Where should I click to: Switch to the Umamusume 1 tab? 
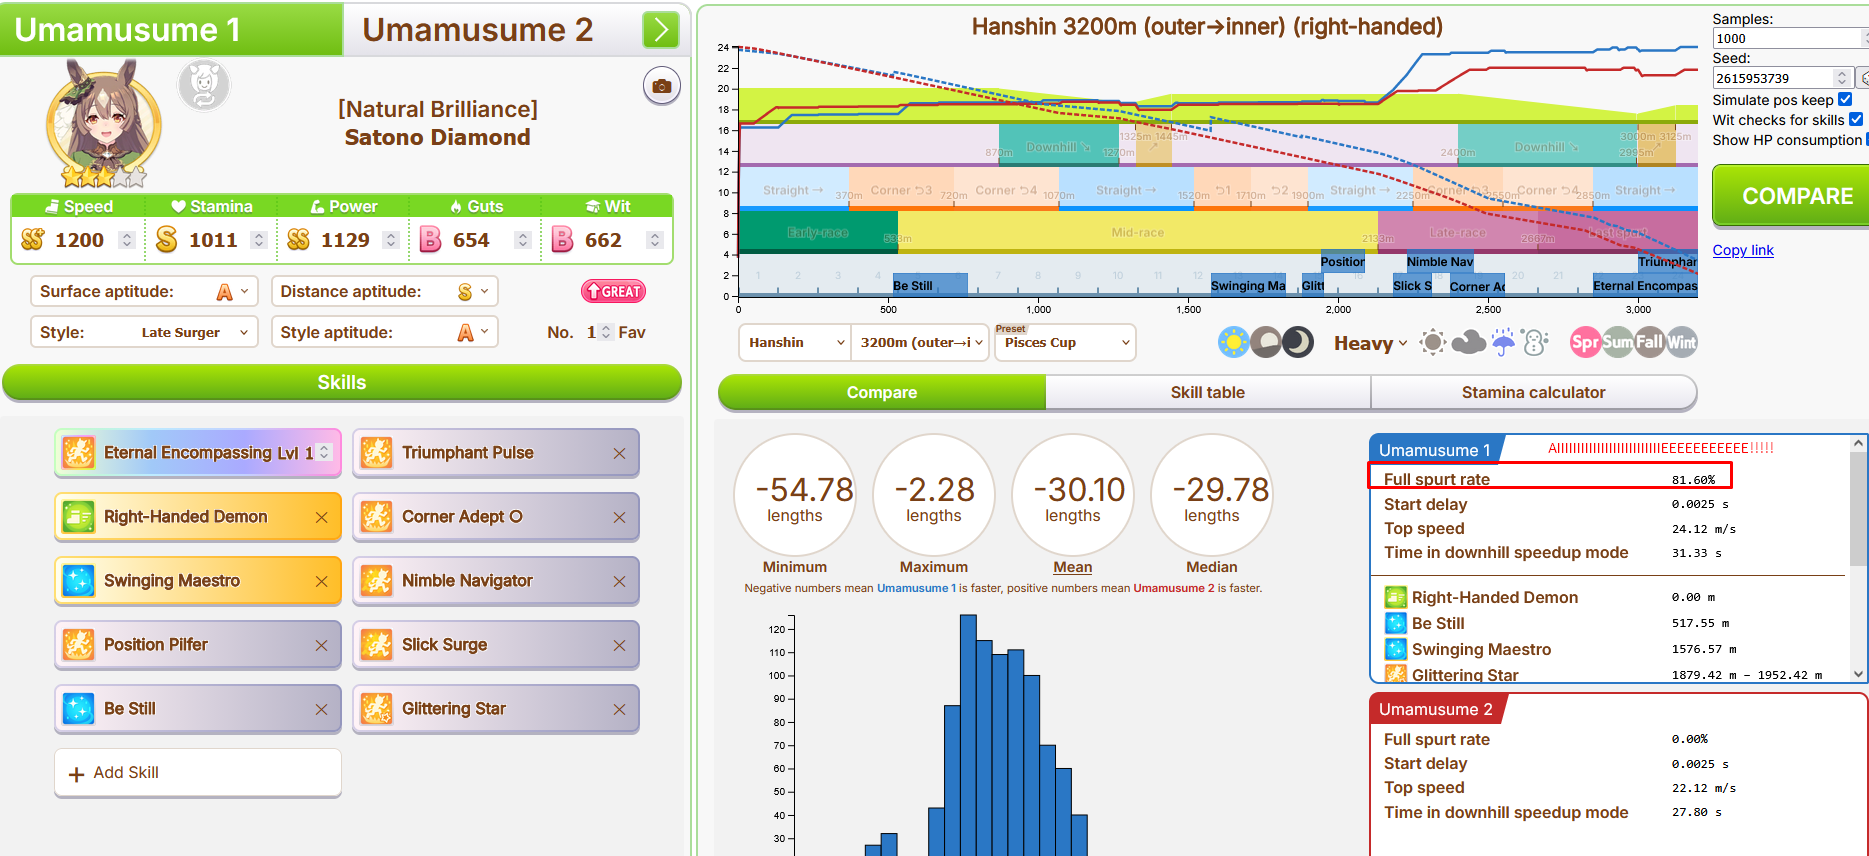171,29
